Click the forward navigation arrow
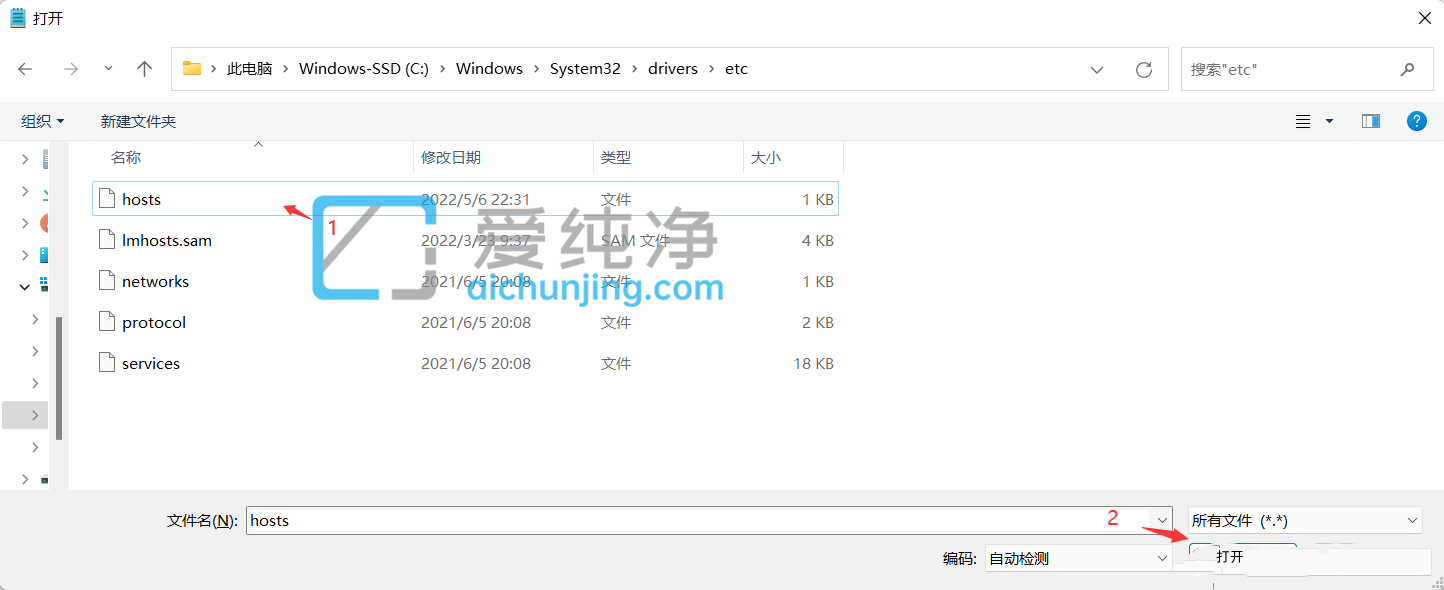This screenshot has width=1444, height=590. tap(70, 68)
